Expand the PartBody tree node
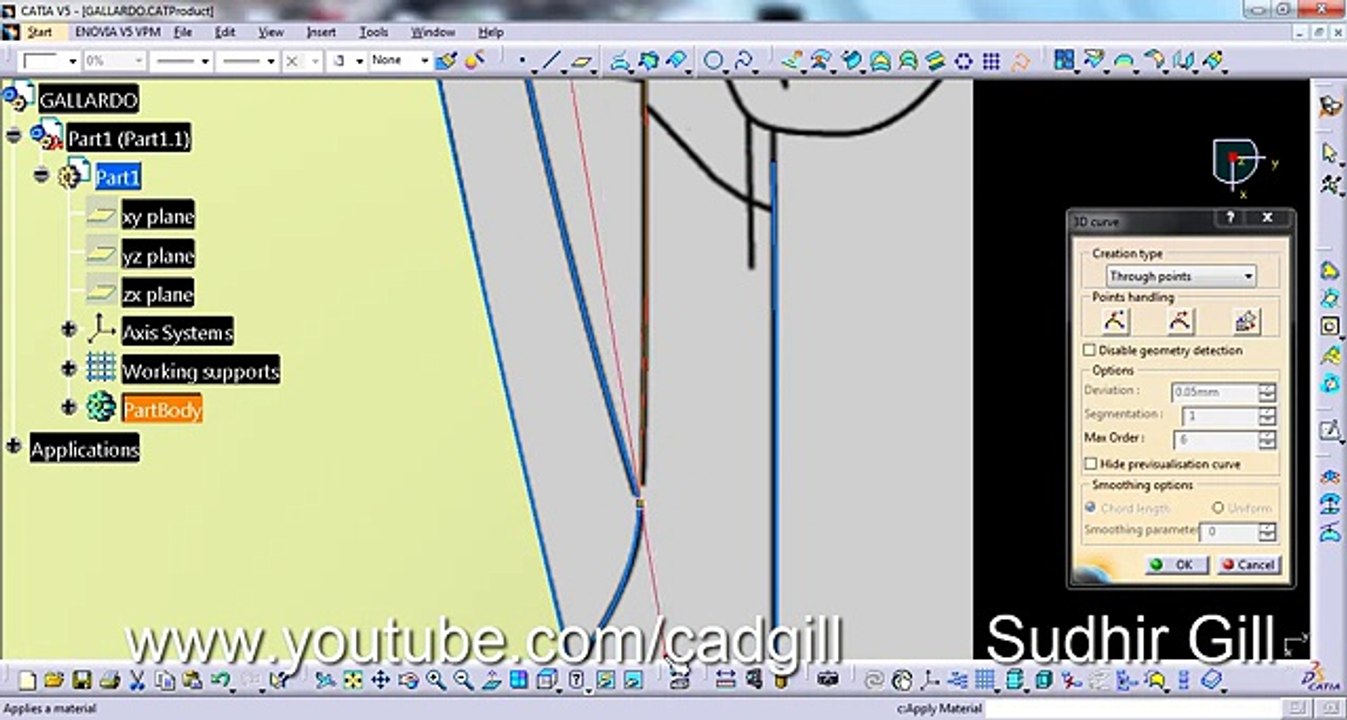 click(68, 407)
